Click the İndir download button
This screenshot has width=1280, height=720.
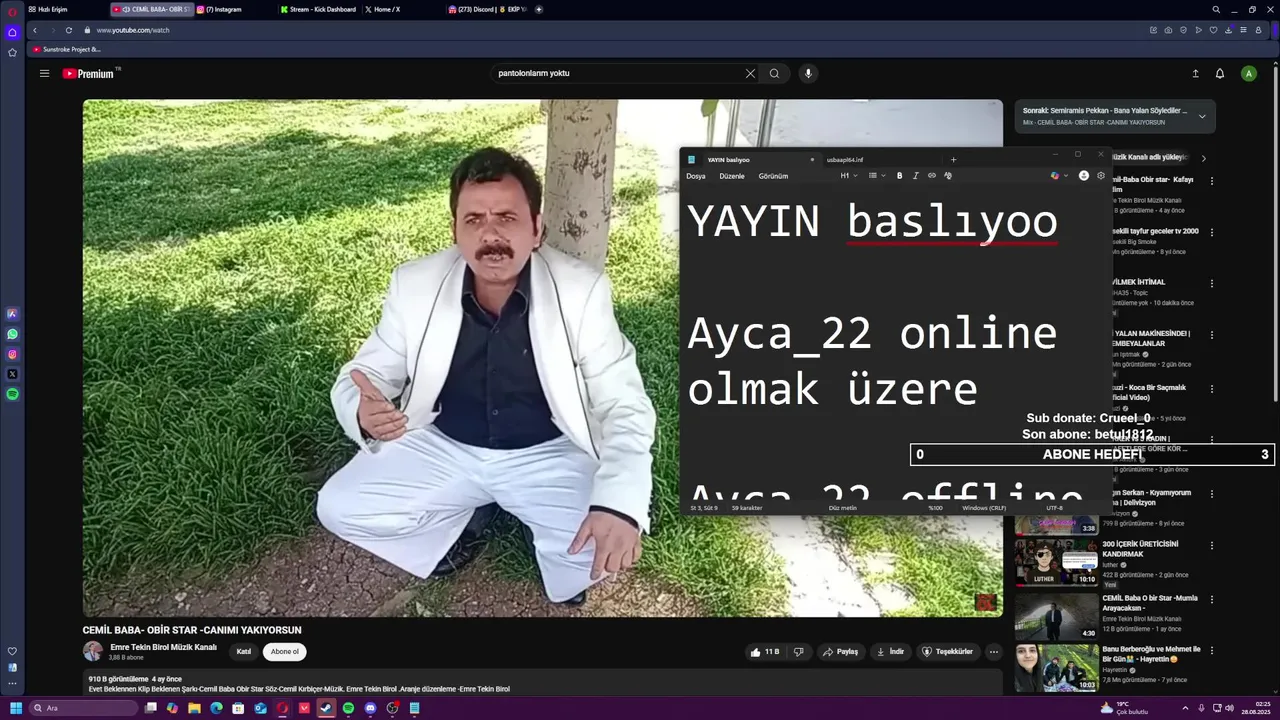pos(890,652)
